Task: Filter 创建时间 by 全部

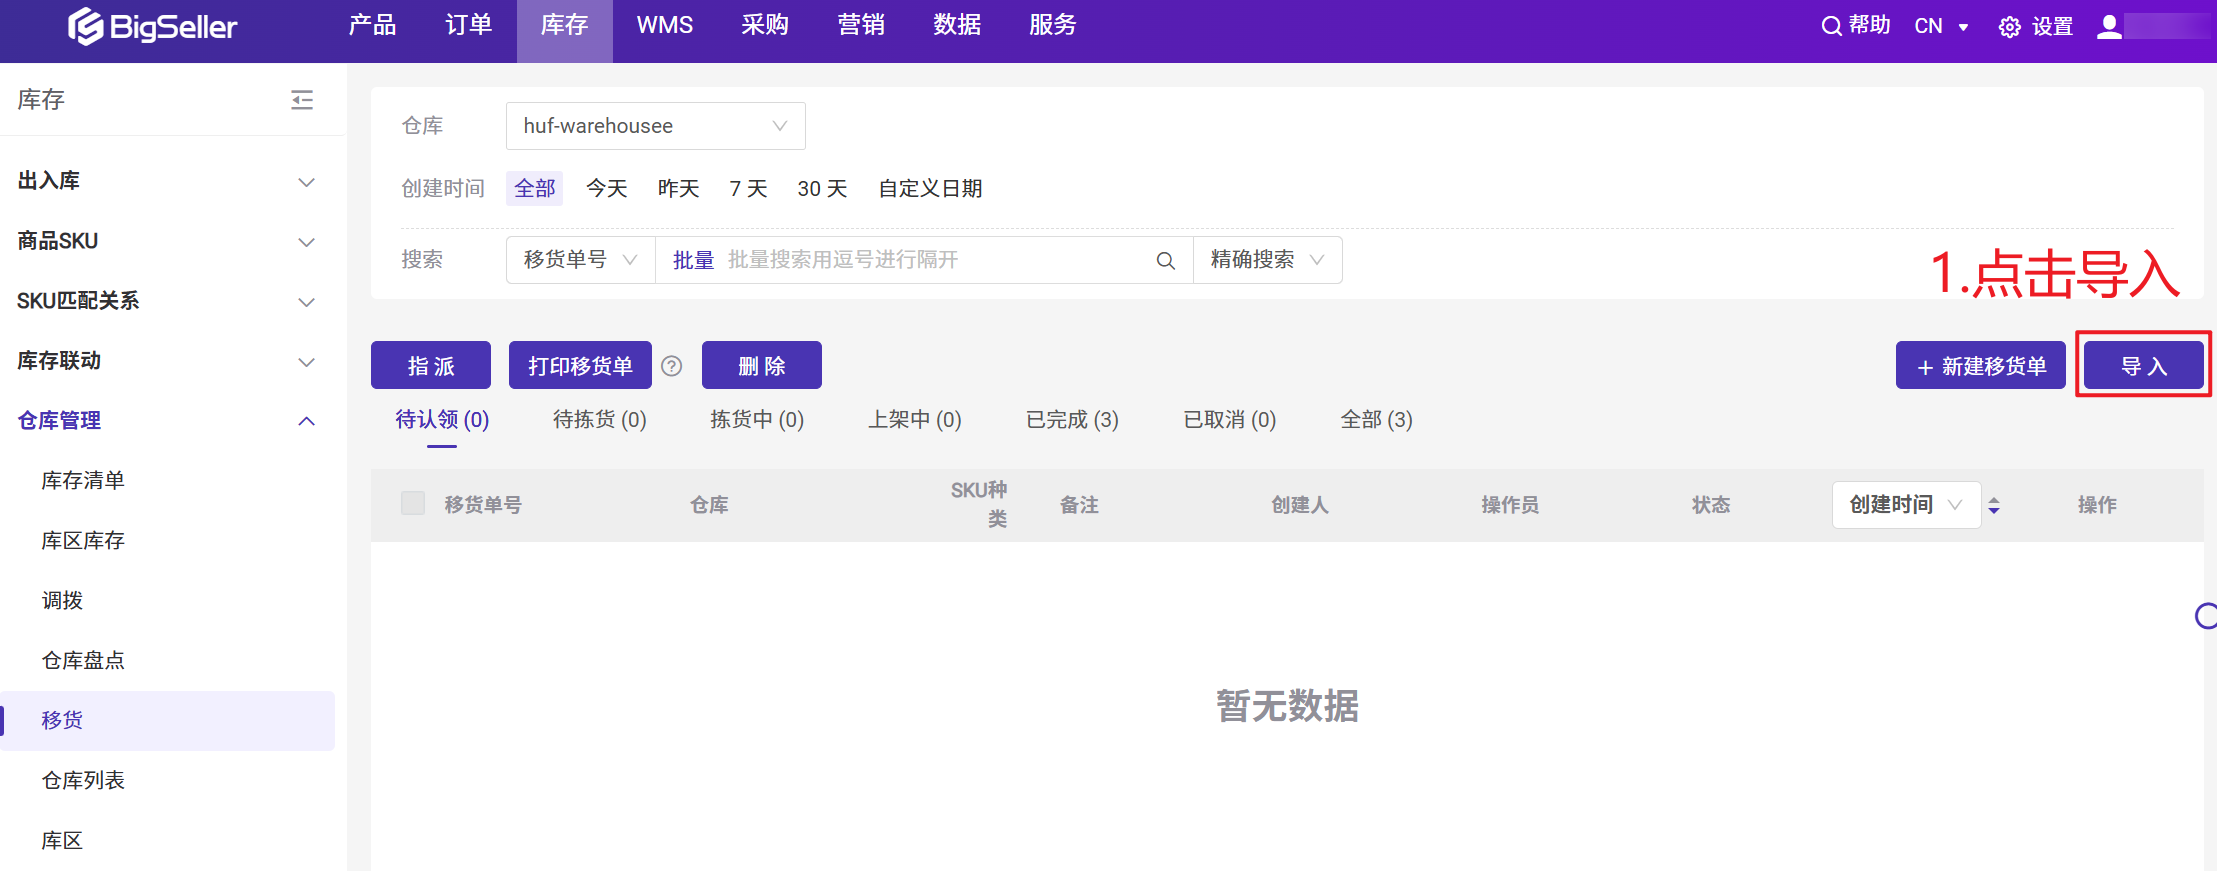Action: 534,188
